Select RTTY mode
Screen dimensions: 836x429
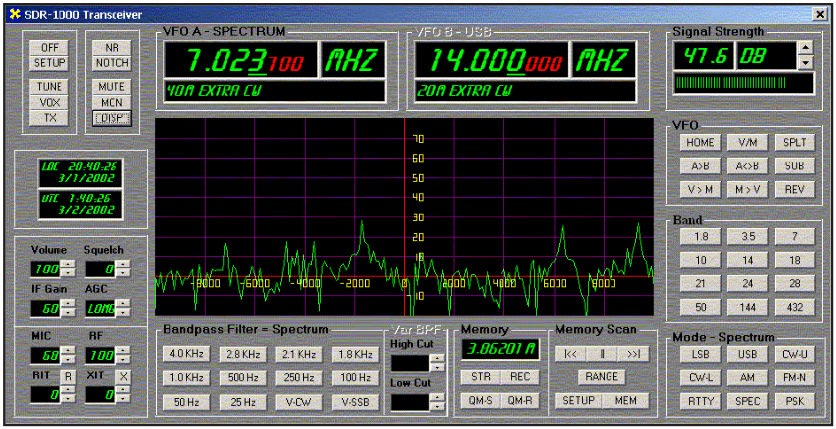coord(700,401)
